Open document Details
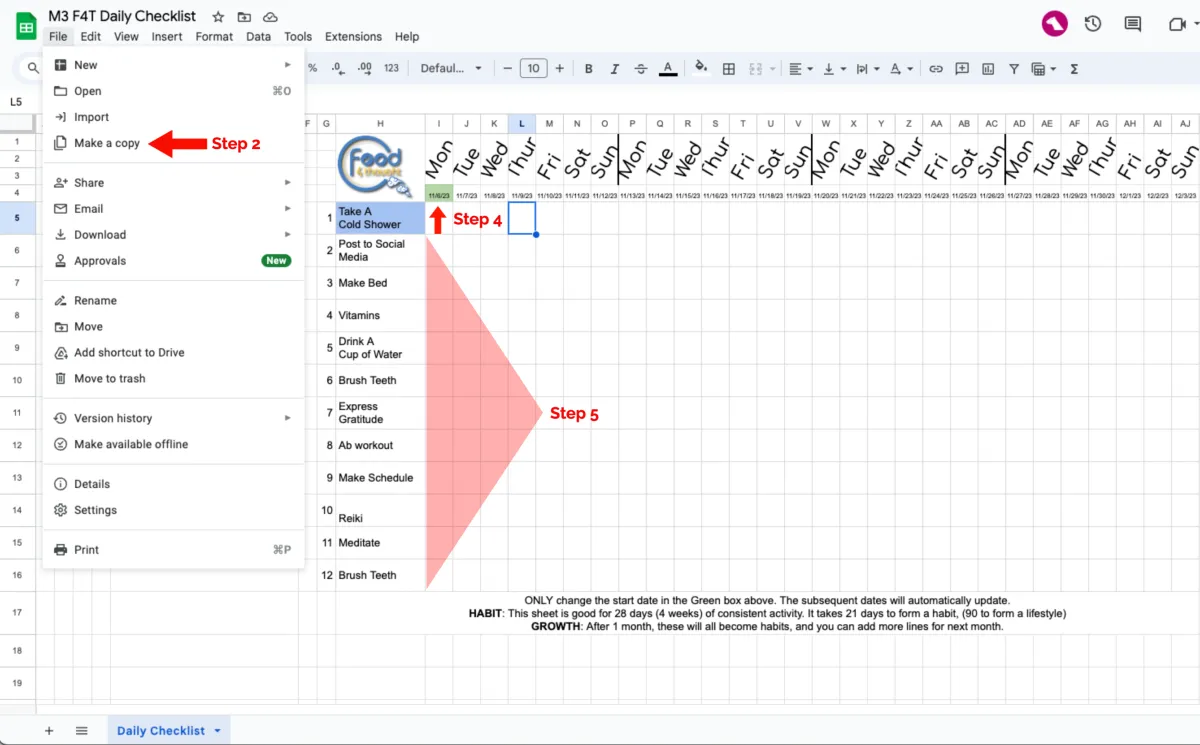This screenshot has height=745, width=1200. pyautogui.click(x=173, y=484)
